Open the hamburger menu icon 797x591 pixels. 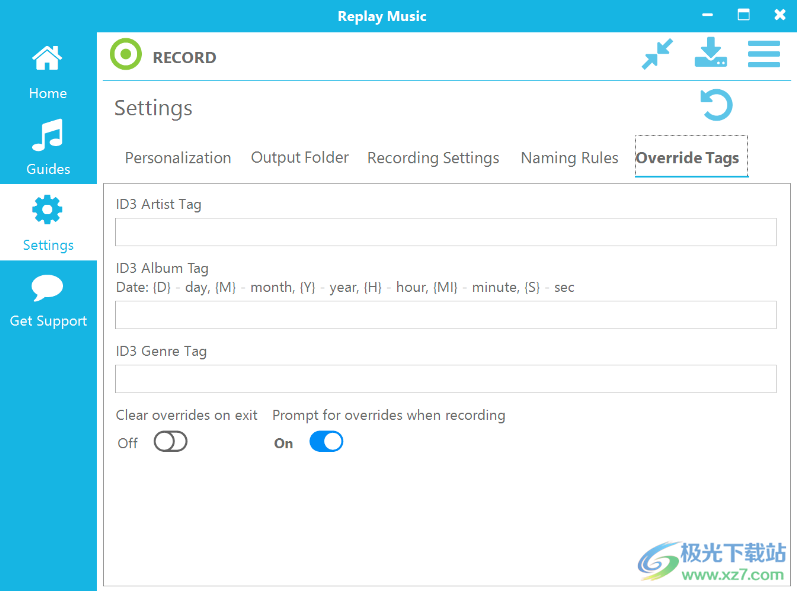(x=763, y=54)
